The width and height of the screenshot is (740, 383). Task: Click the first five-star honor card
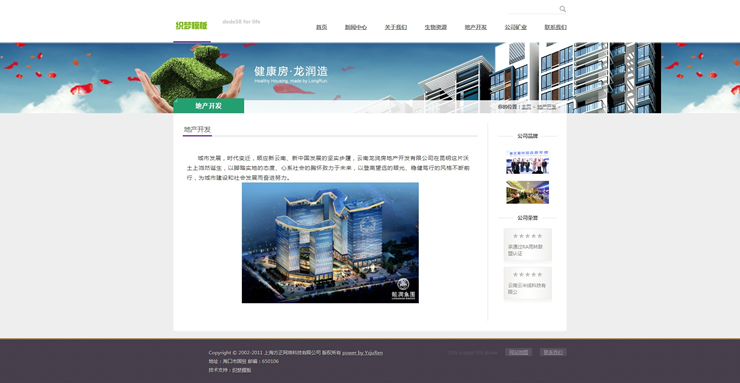point(528,245)
